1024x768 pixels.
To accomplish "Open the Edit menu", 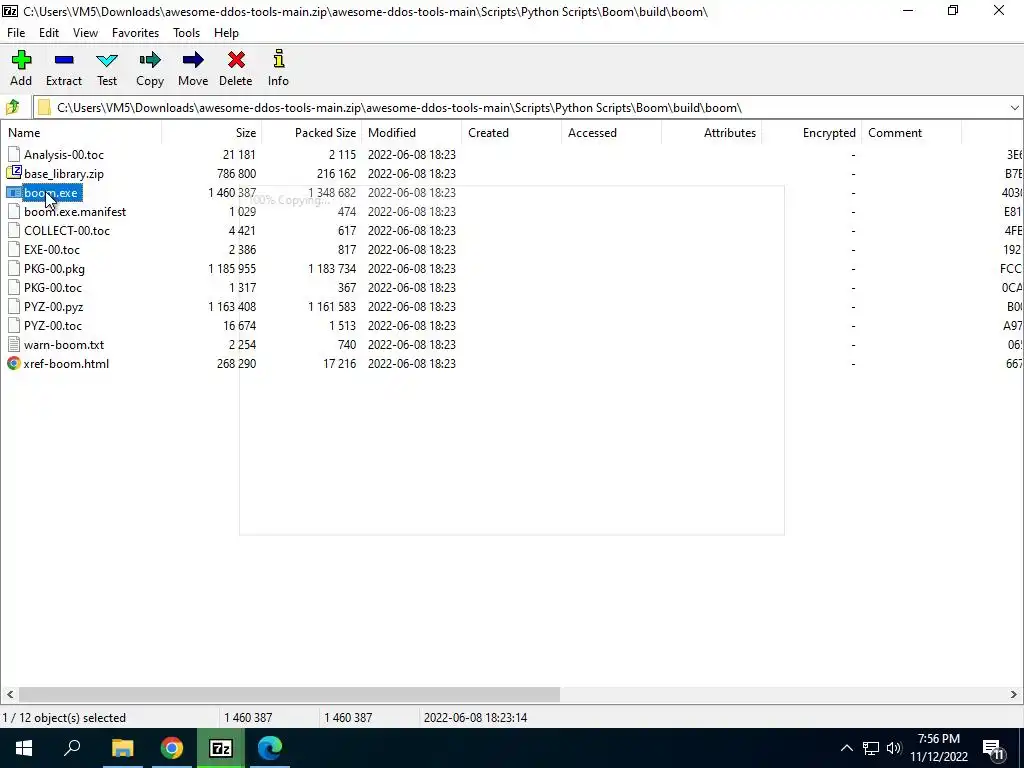I will [49, 33].
